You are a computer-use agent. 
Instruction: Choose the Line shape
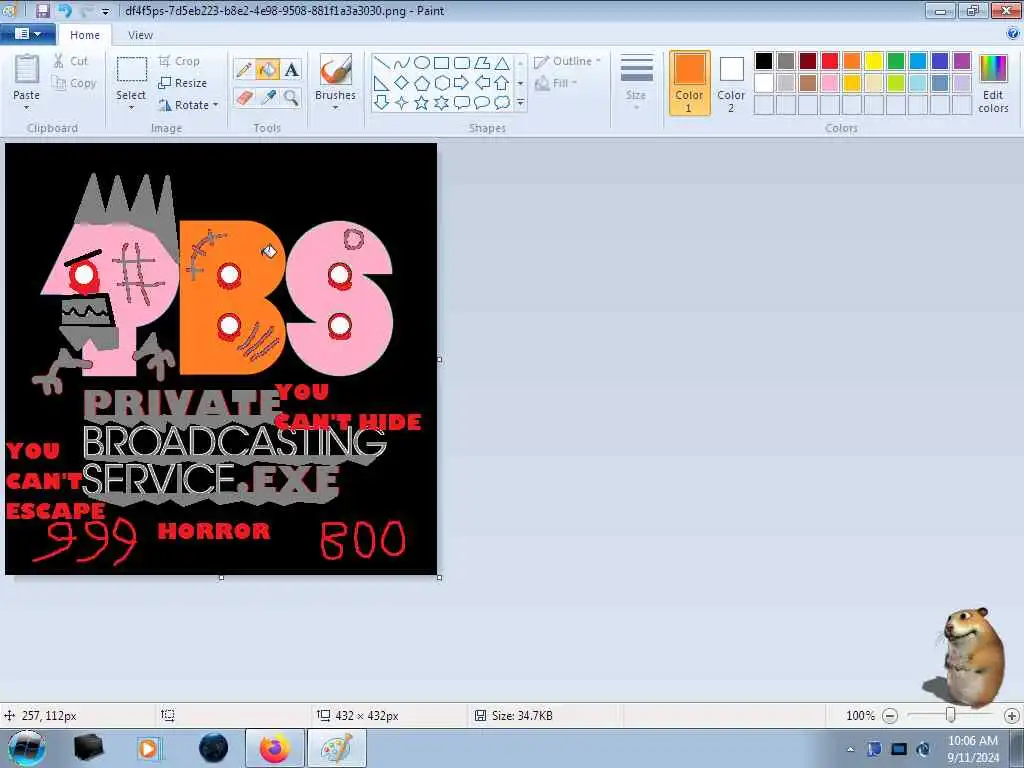pos(382,63)
